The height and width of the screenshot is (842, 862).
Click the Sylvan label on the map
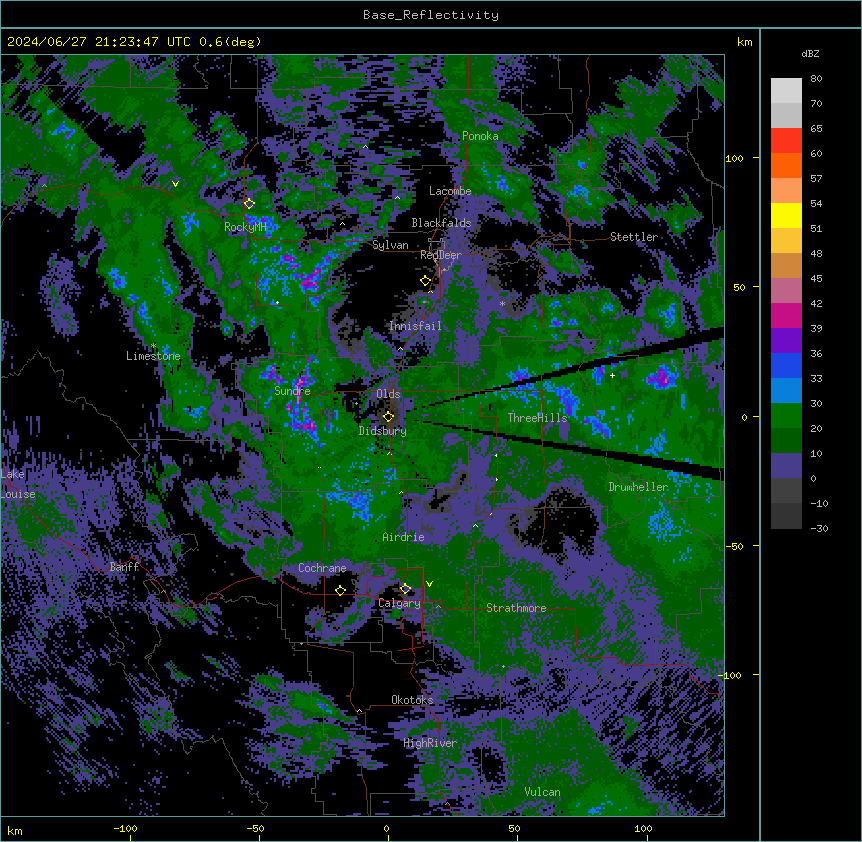tap(390, 245)
